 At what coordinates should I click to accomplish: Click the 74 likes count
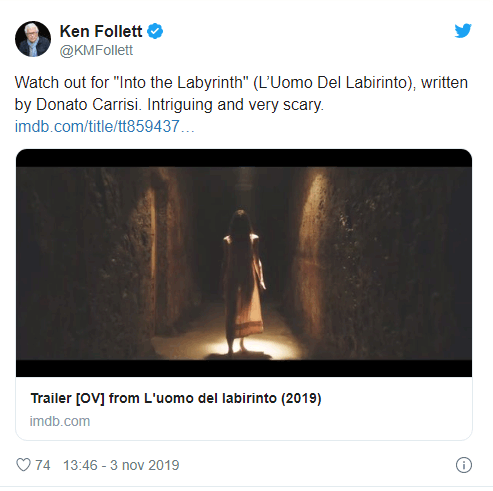tap(43, 465)
